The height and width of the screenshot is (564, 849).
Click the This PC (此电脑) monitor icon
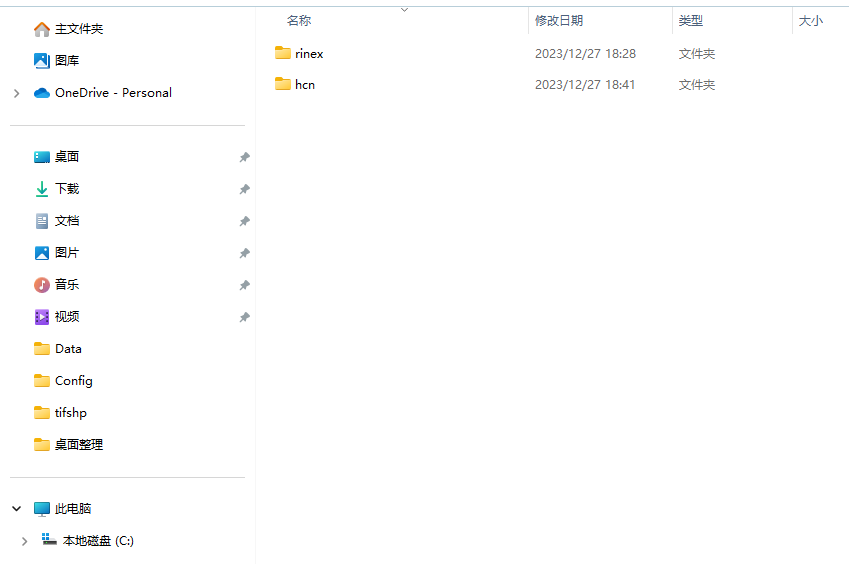tap(42, 509)
